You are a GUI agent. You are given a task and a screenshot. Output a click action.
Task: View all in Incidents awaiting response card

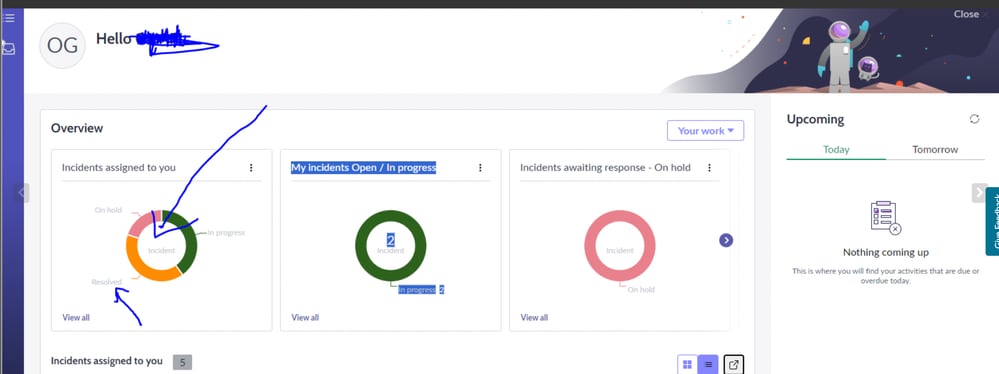[x=534, y=317]
